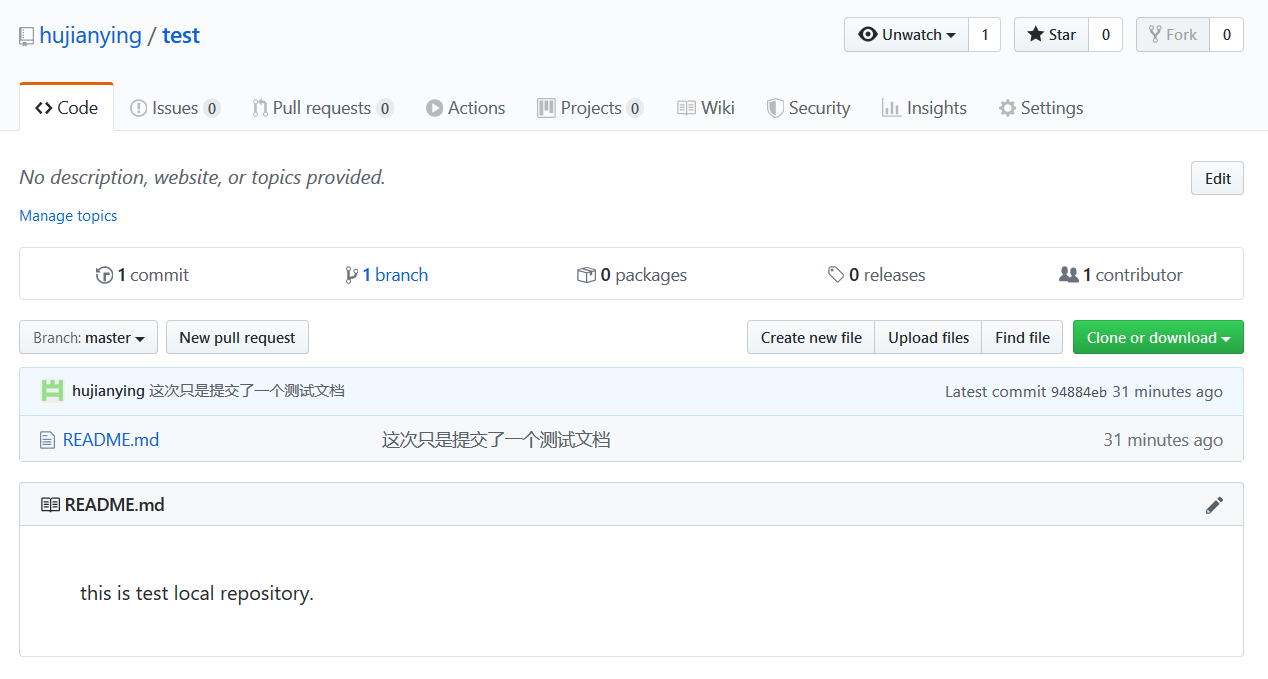Screen dimensions: 1268x679
Task: Click the pull request icon on its tab
Action: point(260,108)
